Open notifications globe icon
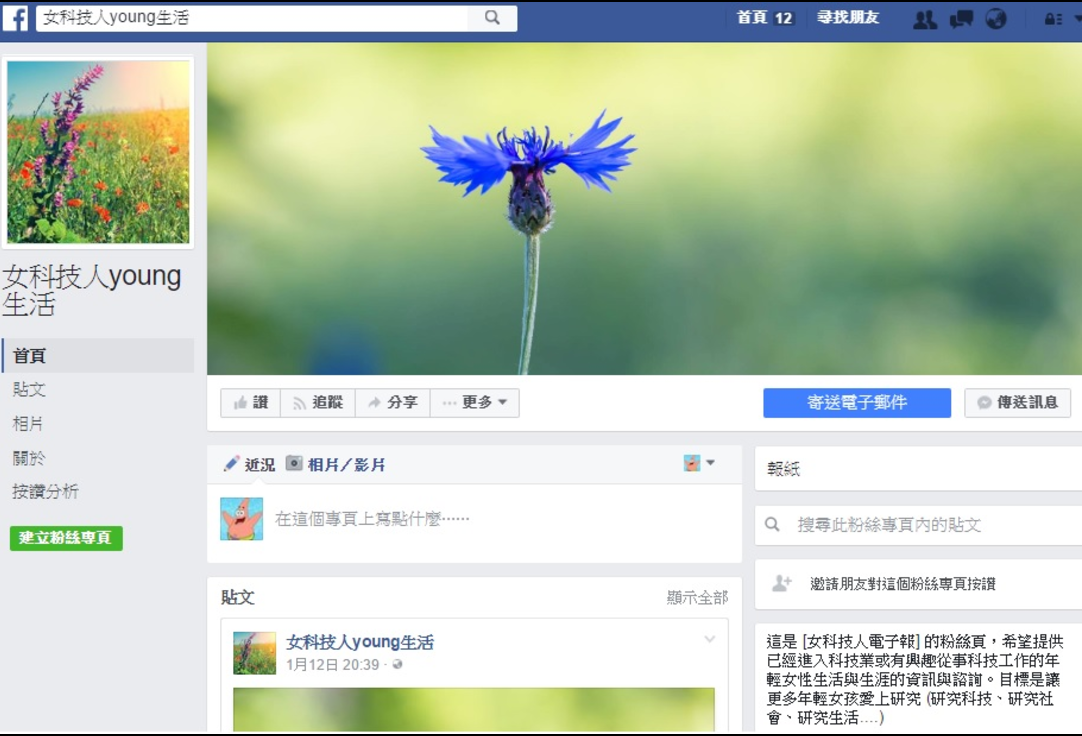 (996, 19)
